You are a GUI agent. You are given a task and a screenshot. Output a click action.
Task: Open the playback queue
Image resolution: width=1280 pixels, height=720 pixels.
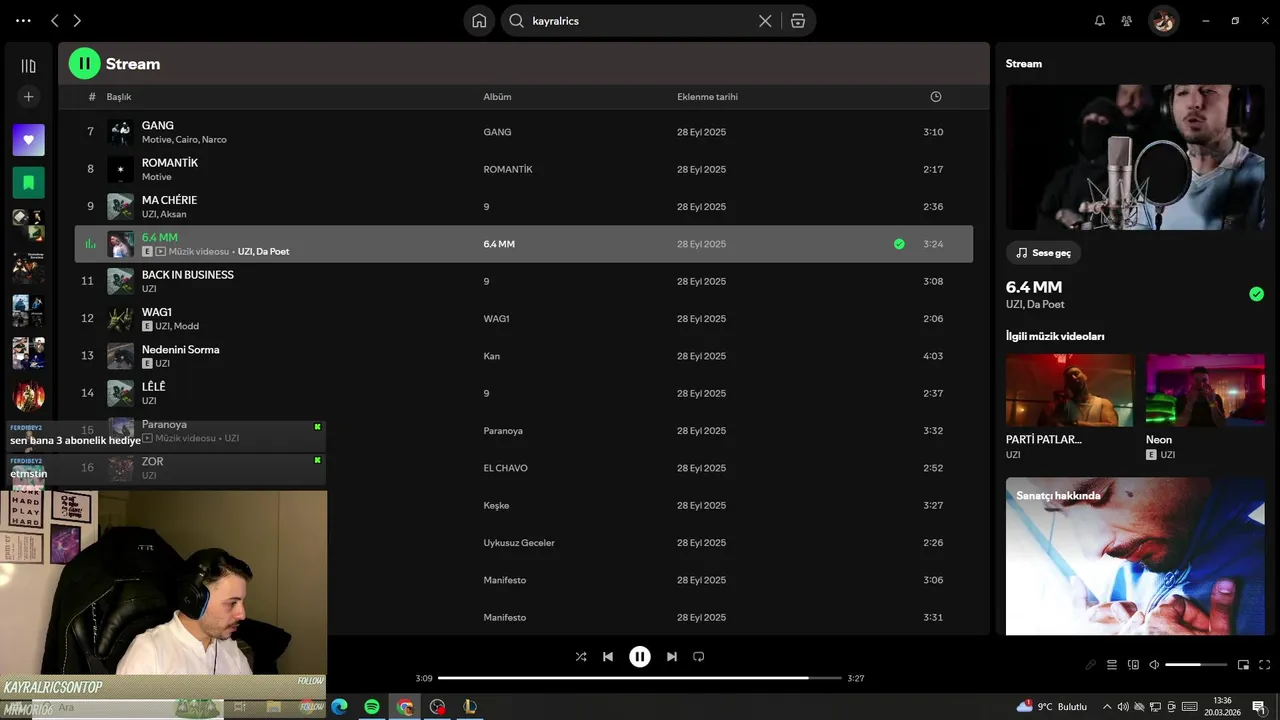pyautogui.click(x=1112, y=665)
